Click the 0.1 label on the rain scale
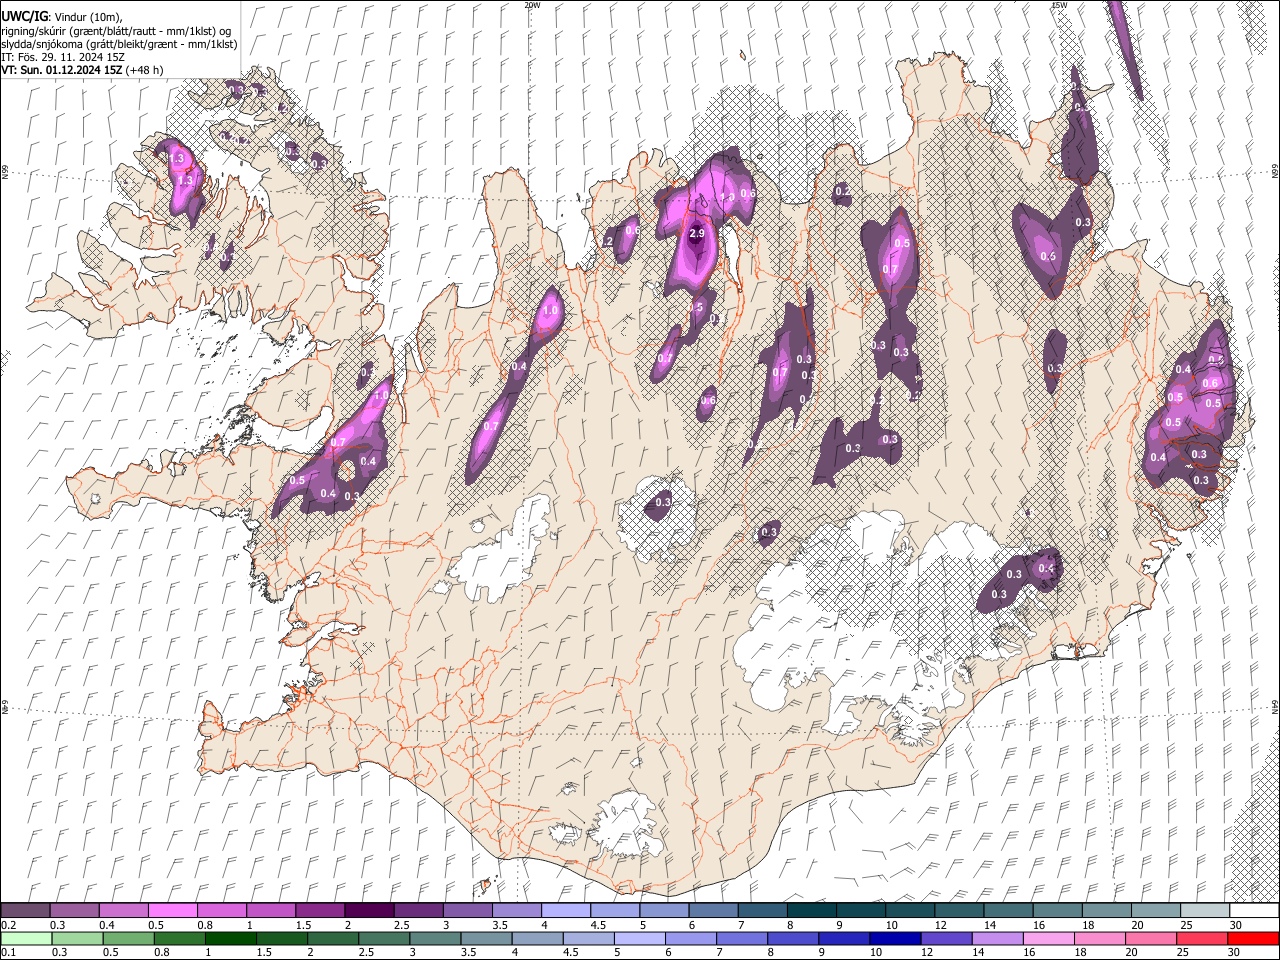 coord(8,952)
